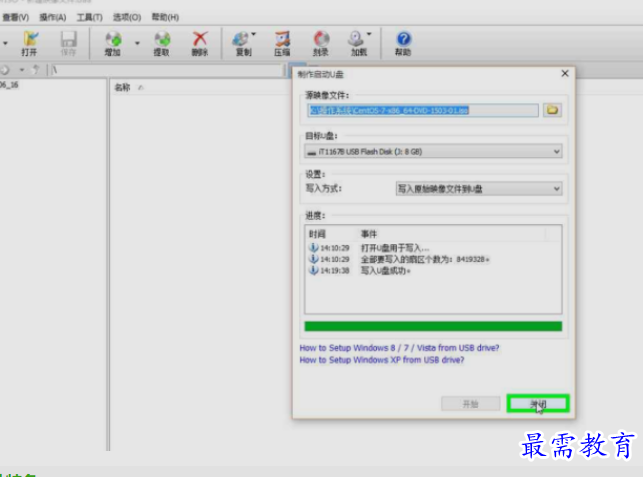Open the 选项(O) menu

point(127,17)
